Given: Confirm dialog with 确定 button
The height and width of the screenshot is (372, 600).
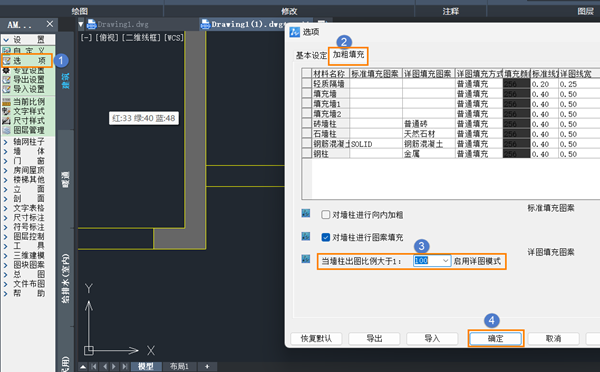Looking at the screenshot, I should [496, 339].
